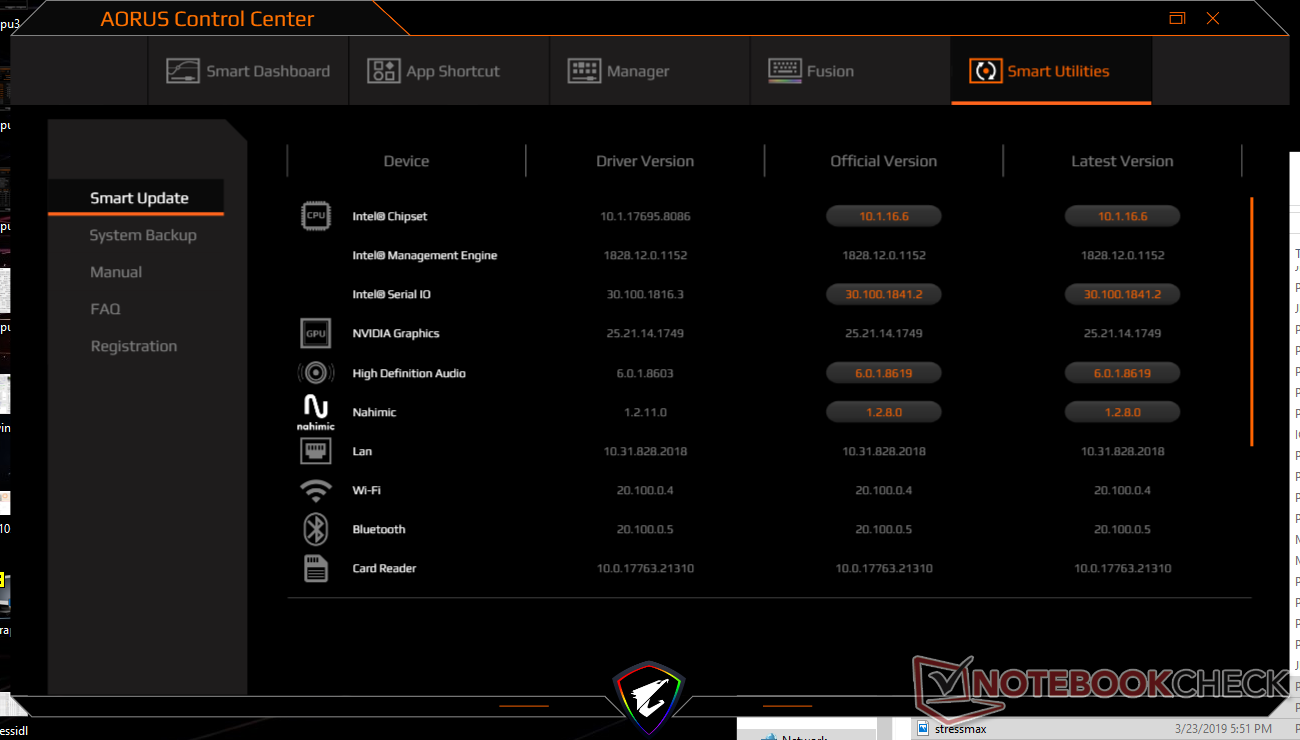Open System Backup in the sidebar

143,235
